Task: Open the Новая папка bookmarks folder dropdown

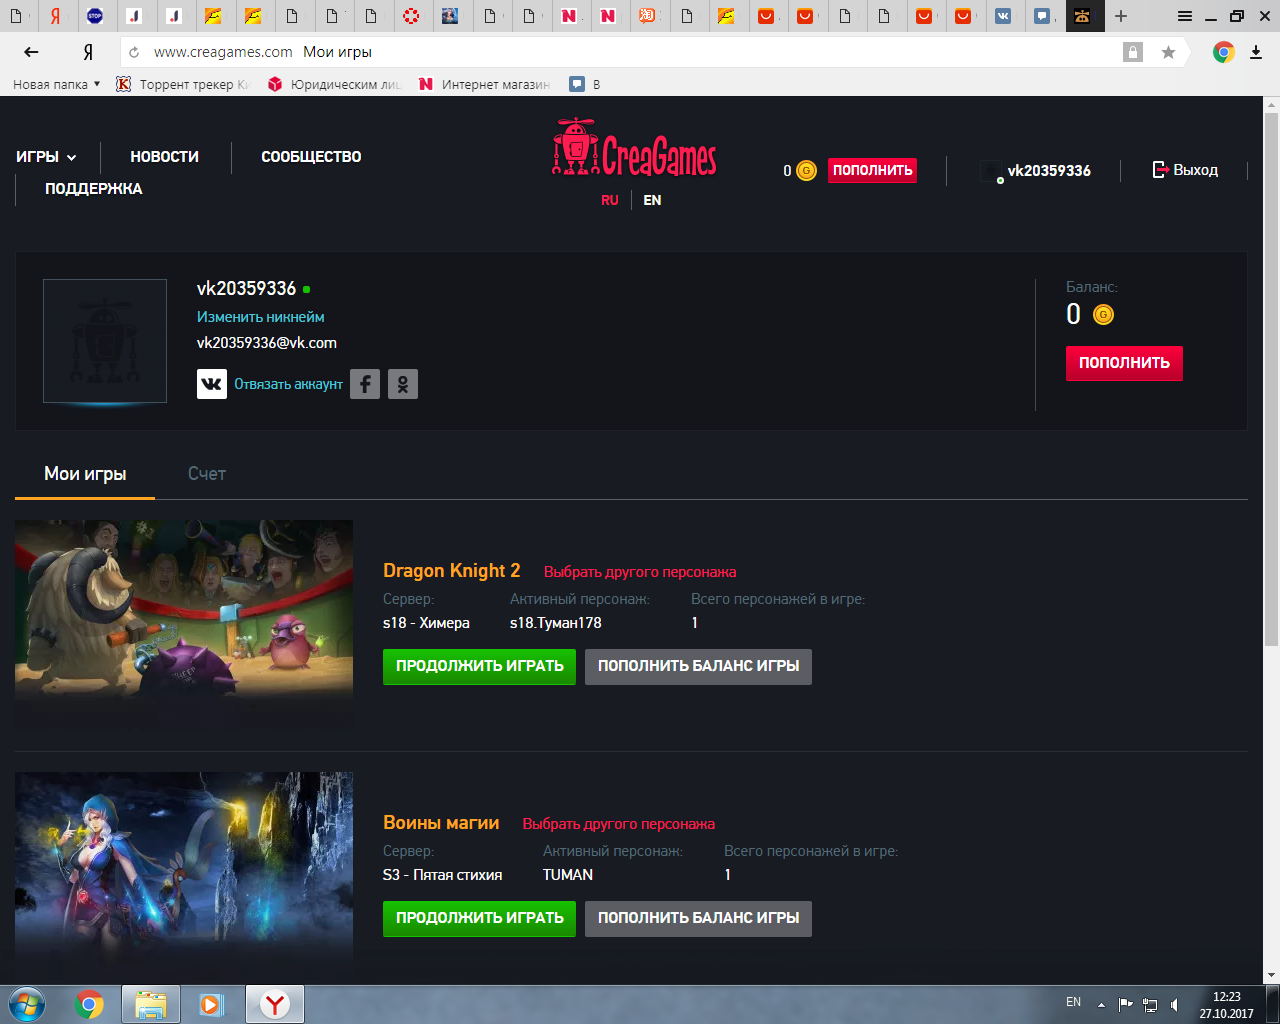Action: coord(56,84)
